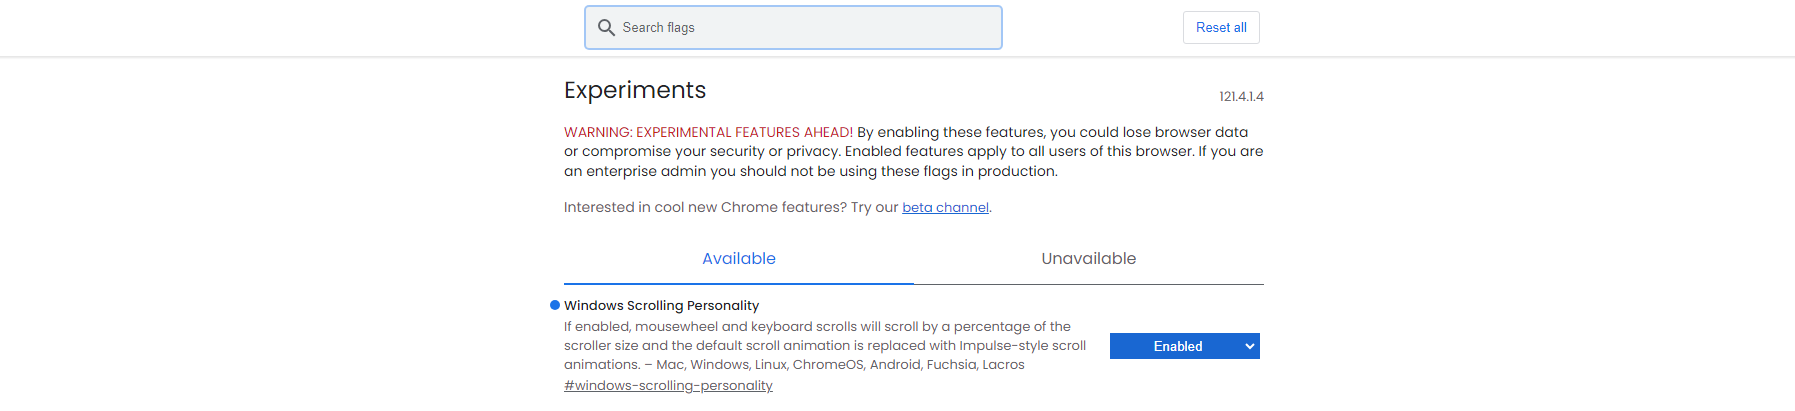Click the magnifier icon in the search box
1795x411 pixels.
click(x=606, y=28)
